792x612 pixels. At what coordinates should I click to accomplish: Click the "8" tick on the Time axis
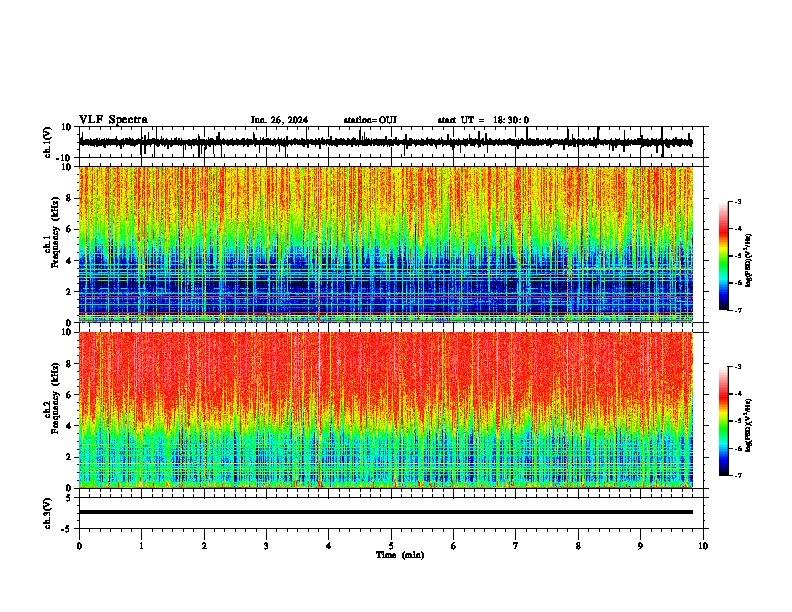click(x=578, y=546)
